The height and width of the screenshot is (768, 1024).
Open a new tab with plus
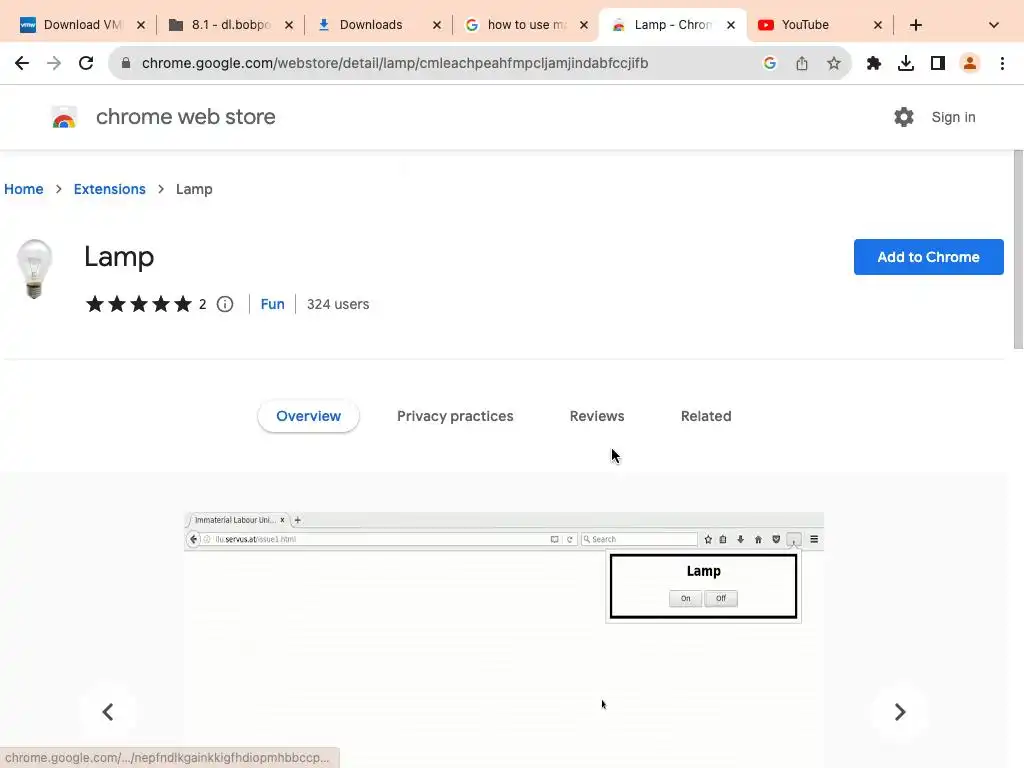click(x=916, y=25)
